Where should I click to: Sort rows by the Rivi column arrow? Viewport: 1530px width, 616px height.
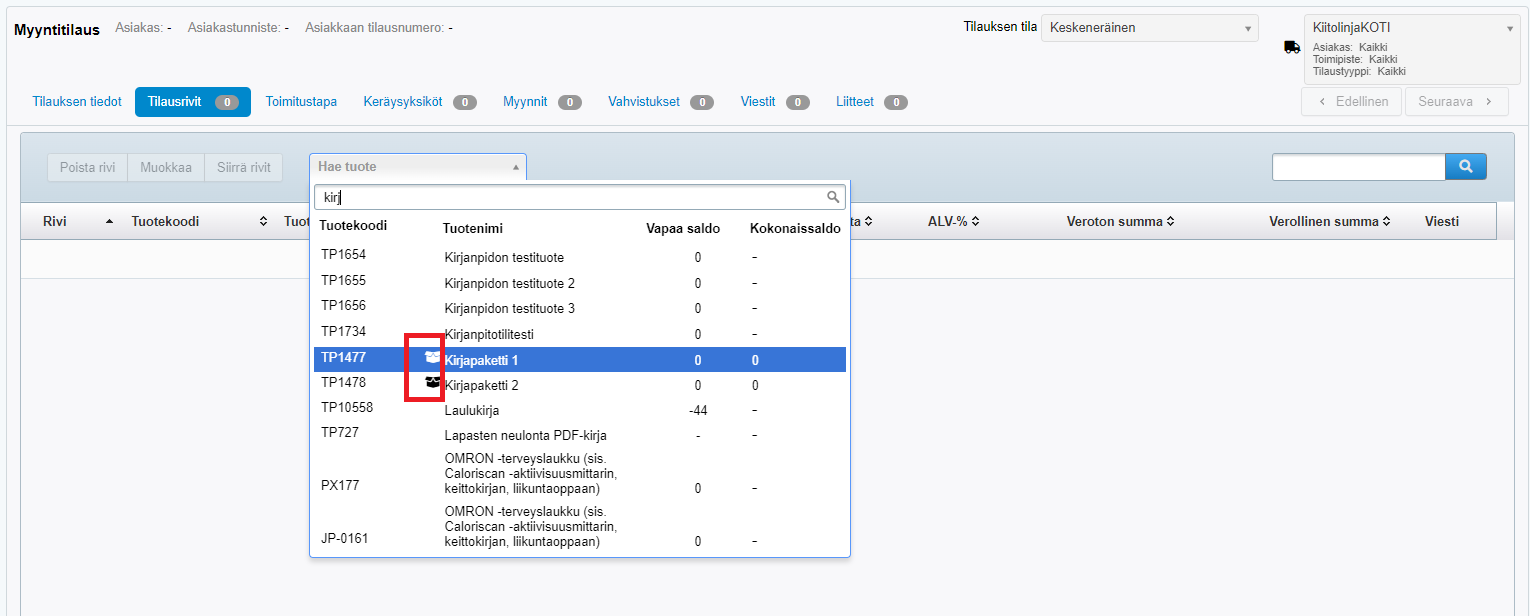click(109, 222)
